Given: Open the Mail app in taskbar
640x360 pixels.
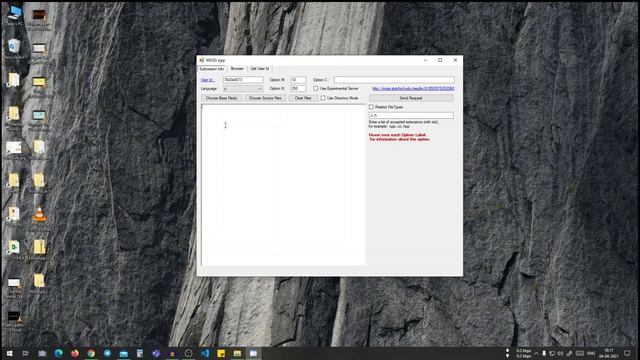Looking at the screenshot, I should tap(124, 353).
